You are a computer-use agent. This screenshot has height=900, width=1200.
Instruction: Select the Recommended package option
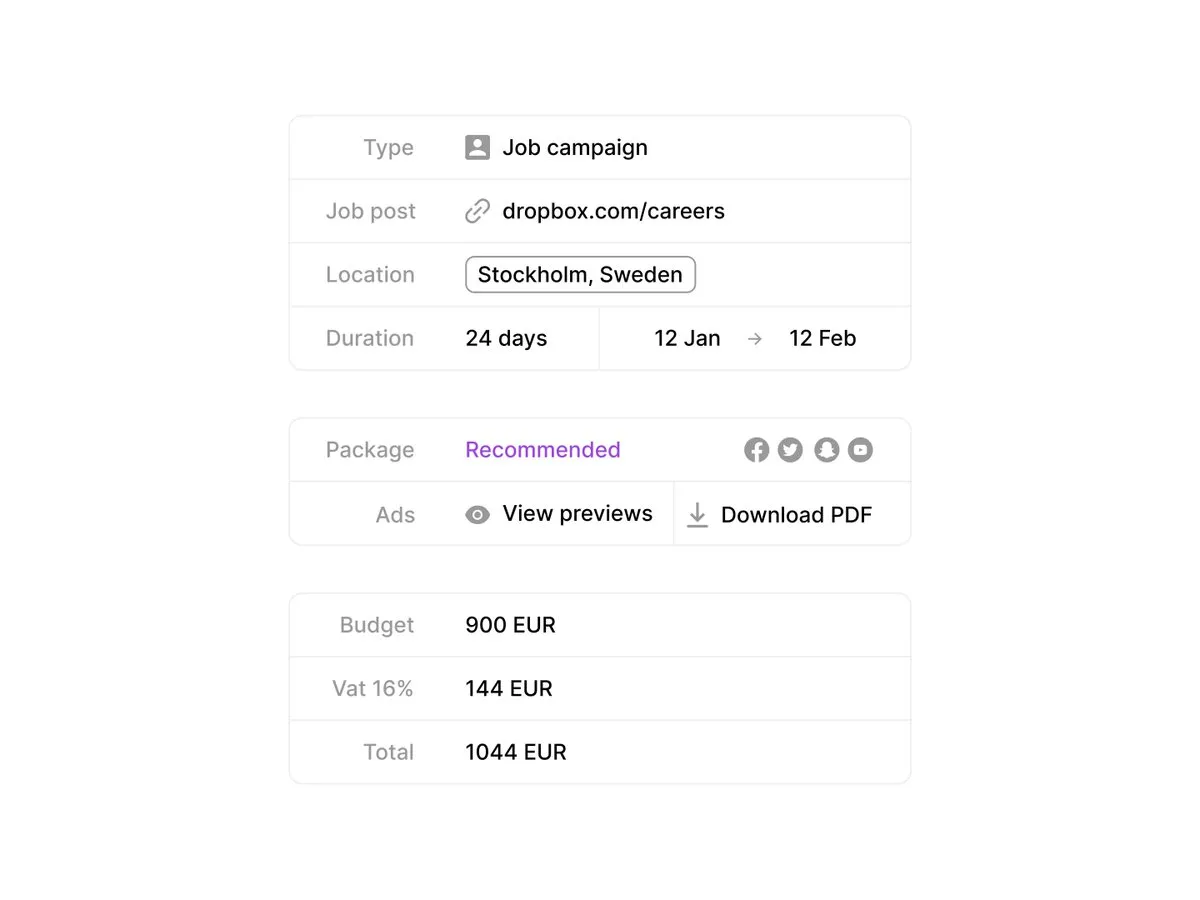(543, 450)
